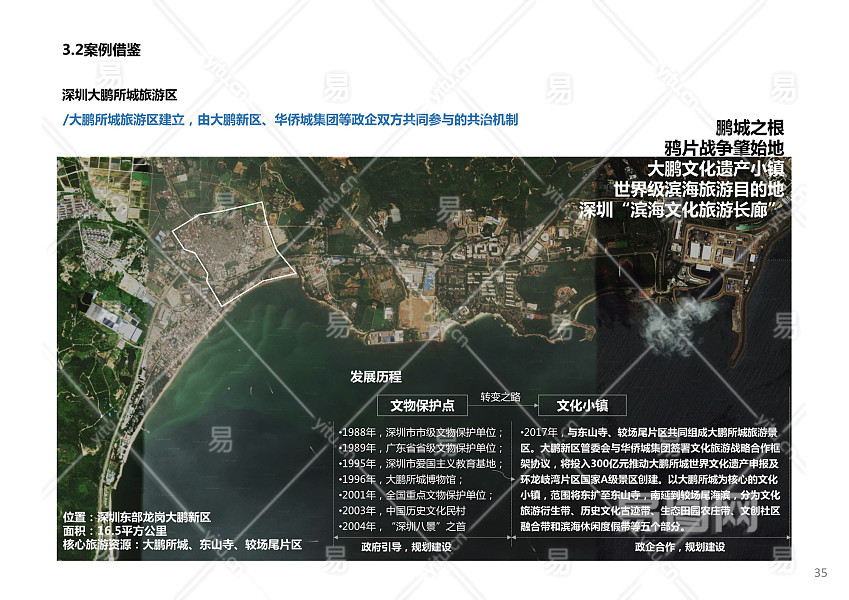Viewport: 849px width, 600px height.
Task: Select the 1995年 爱国主义教育基地 entry
Action: tap(421, 464)
